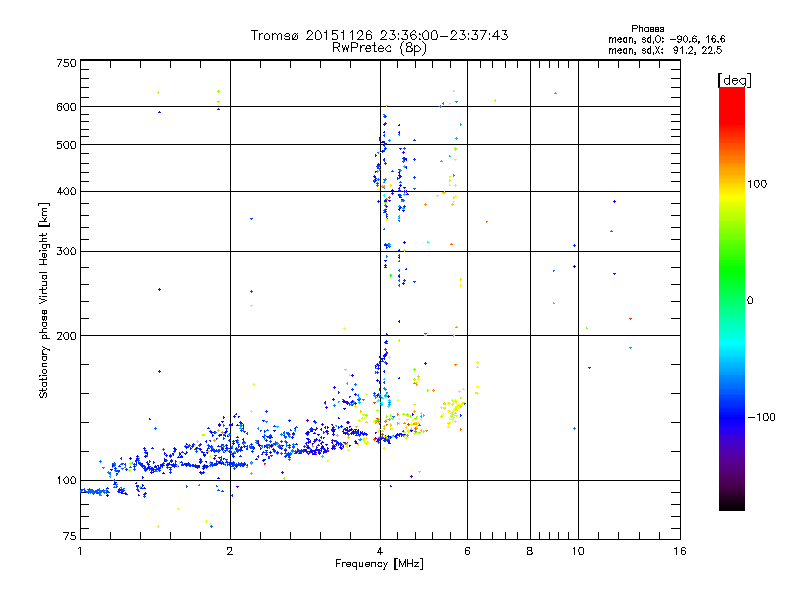
Task: Click the 'mean, sd,X: 91.2, 22.5' line
Action: [665, 50]
